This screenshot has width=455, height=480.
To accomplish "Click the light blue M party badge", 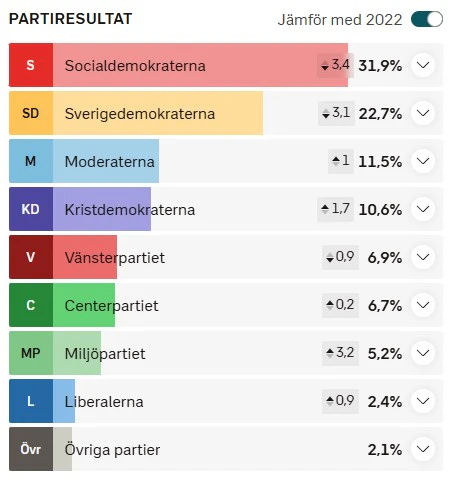I will pyautogui.click(x=31, y=161).
